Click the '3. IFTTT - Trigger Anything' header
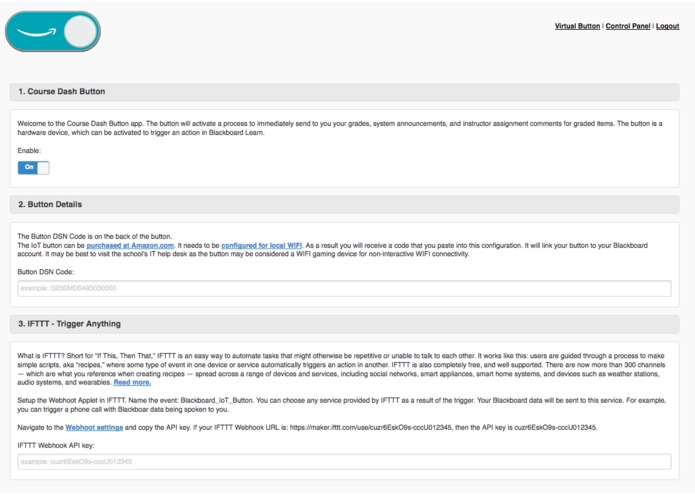The width and height of the screenshot is (695, 494). click(x=344, y=324)
